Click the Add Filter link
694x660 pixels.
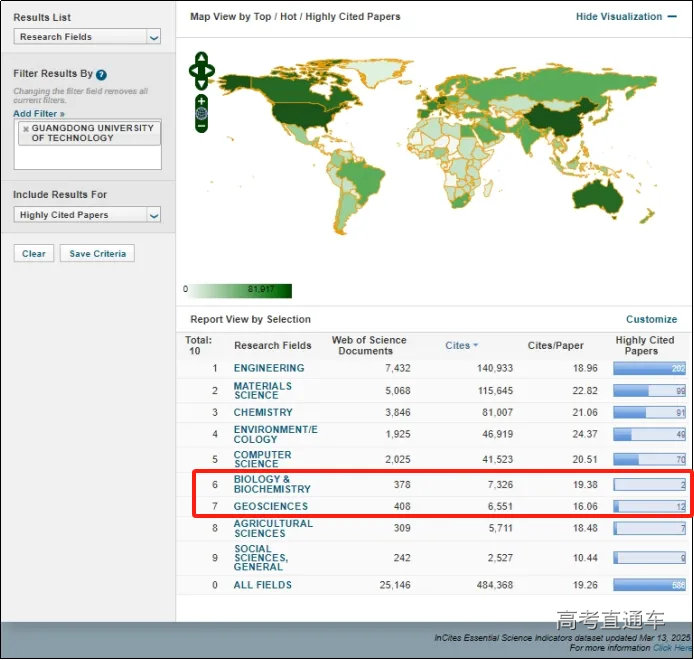(39, 114)
